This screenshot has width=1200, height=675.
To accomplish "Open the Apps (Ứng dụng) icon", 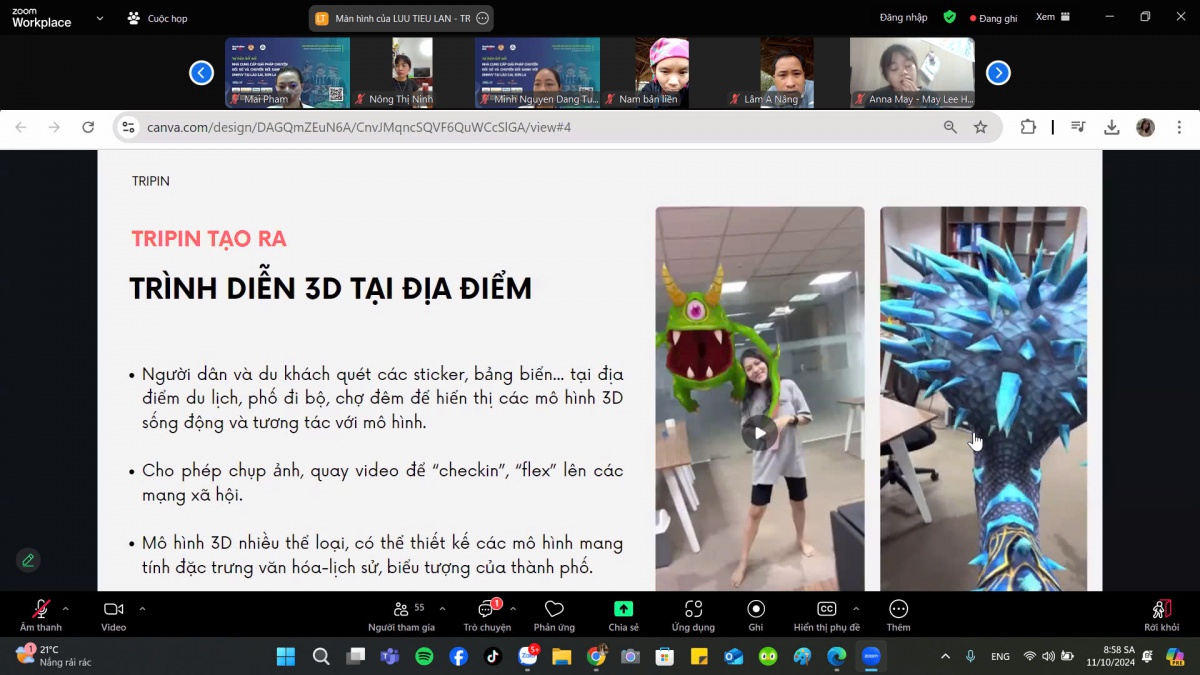I will click(x=693, y=609).
